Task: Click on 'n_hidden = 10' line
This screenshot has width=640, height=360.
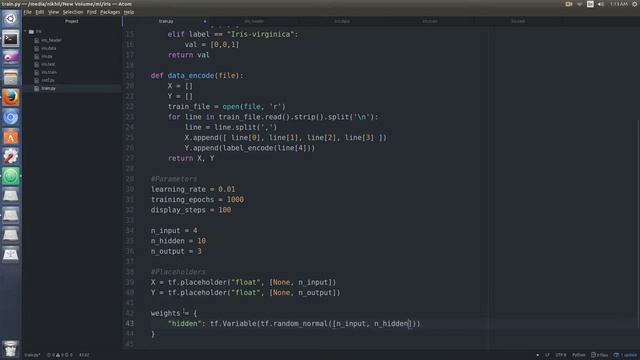Action: [x=178, y=241]
